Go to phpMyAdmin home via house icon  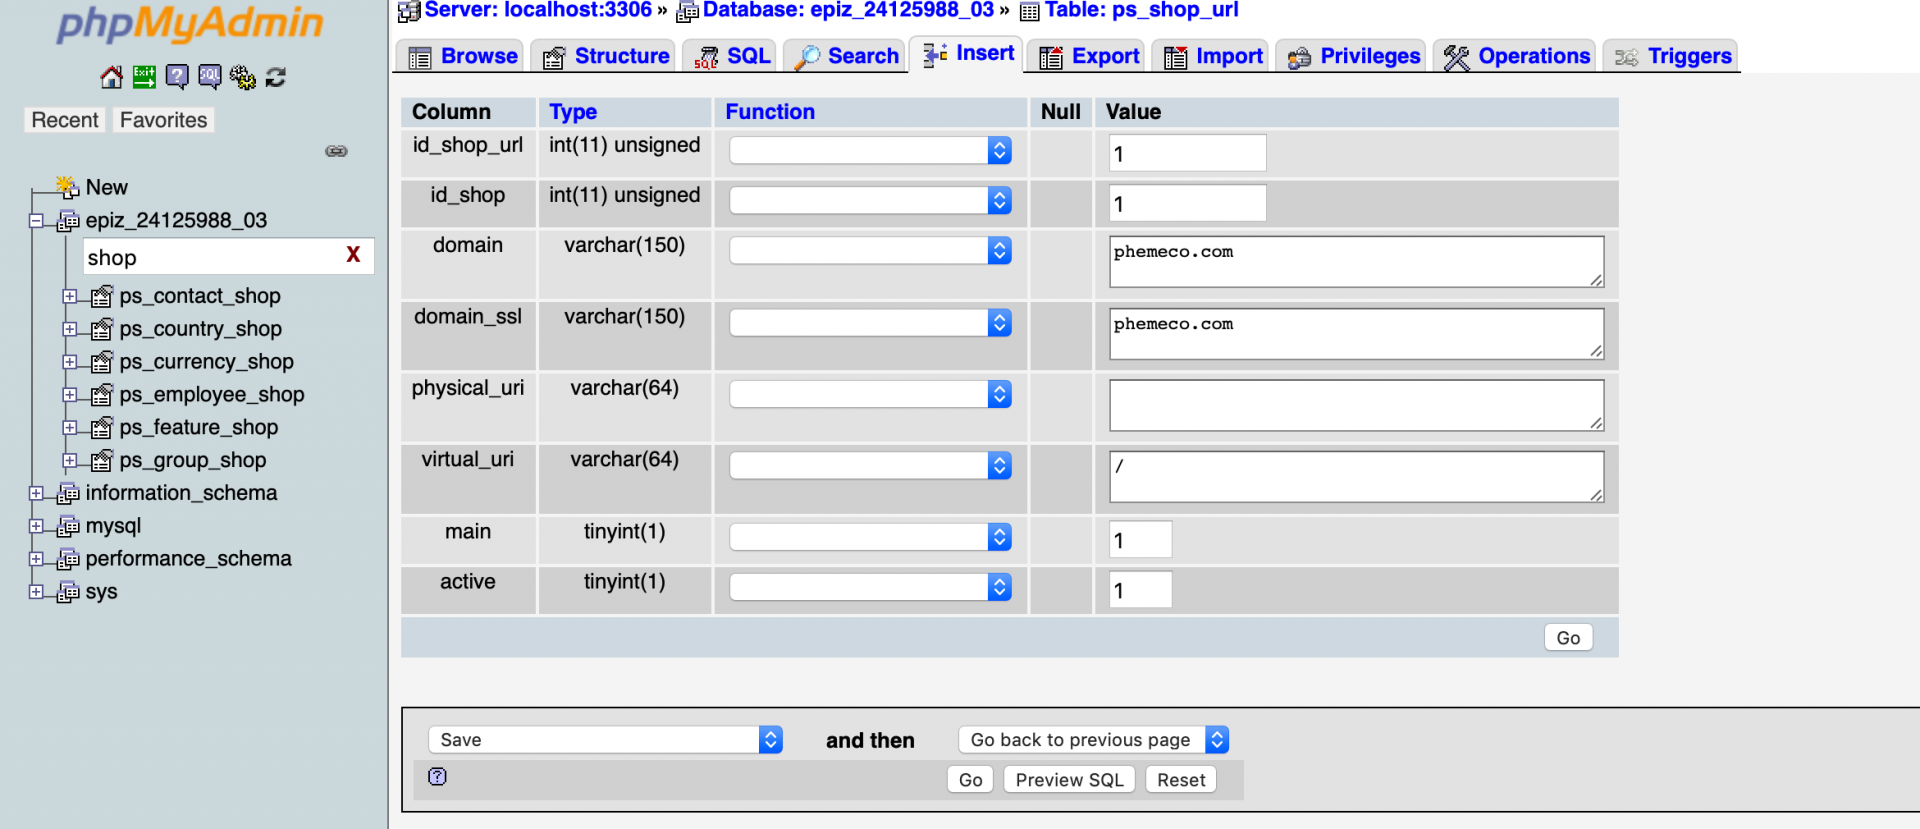coord(112,77)
